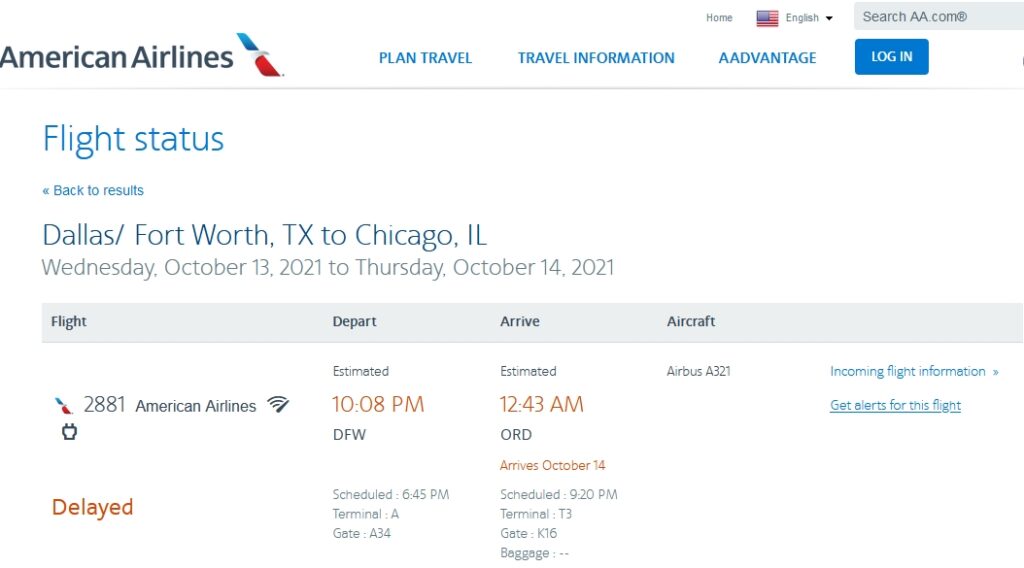Click the Airbus A321 aircraft label
This screenshot has width=1024, height=568.
pyautogui.click(x=698, y=371)
